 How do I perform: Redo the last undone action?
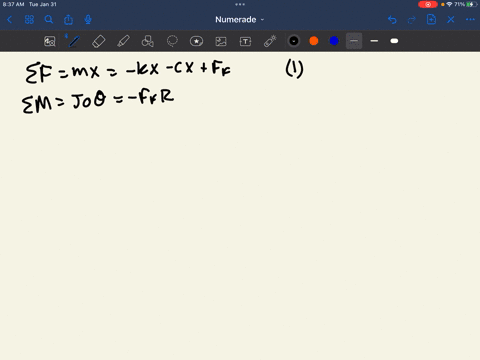[x=412, y=20]
